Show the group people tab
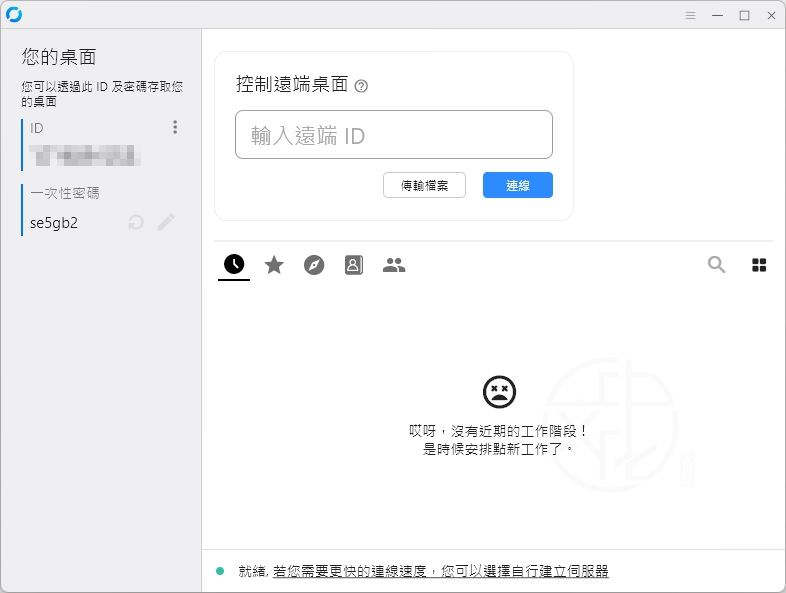Screen dimensions: 786x593 pyautogui.click(x=394, y=265)
